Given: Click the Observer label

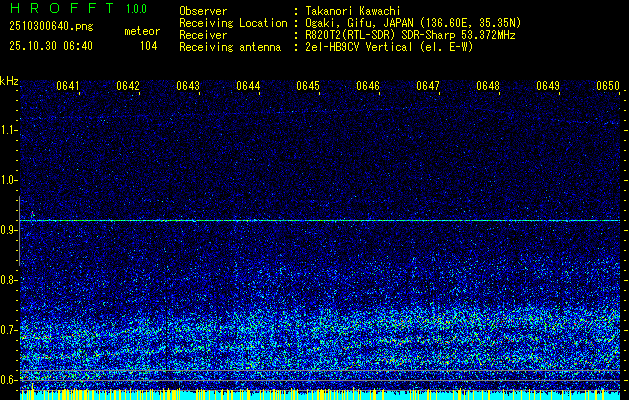Looking at the screenshot, I should pos(203,11).
